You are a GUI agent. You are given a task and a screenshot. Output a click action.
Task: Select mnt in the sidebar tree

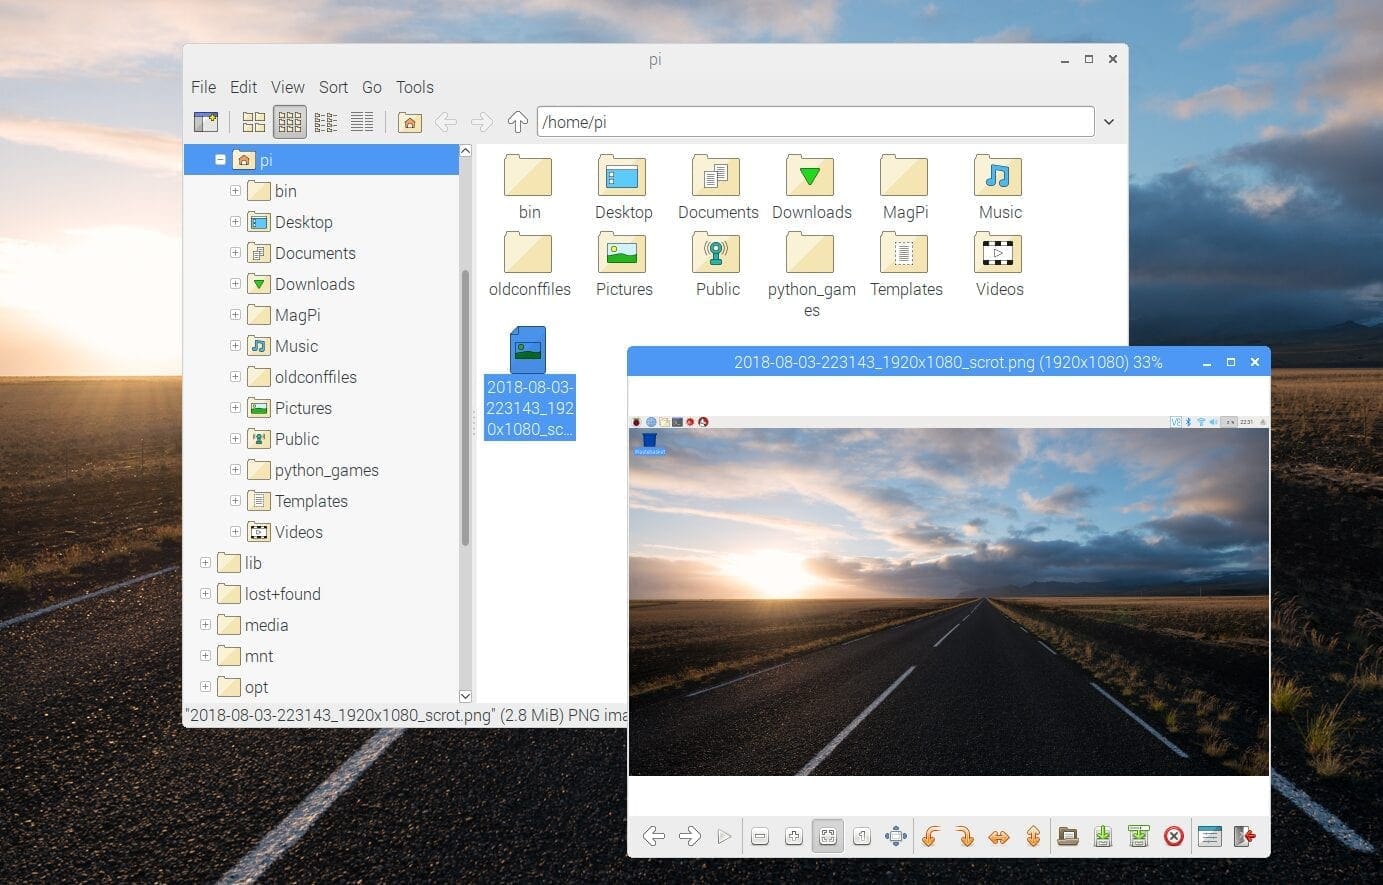pos(258,656)
